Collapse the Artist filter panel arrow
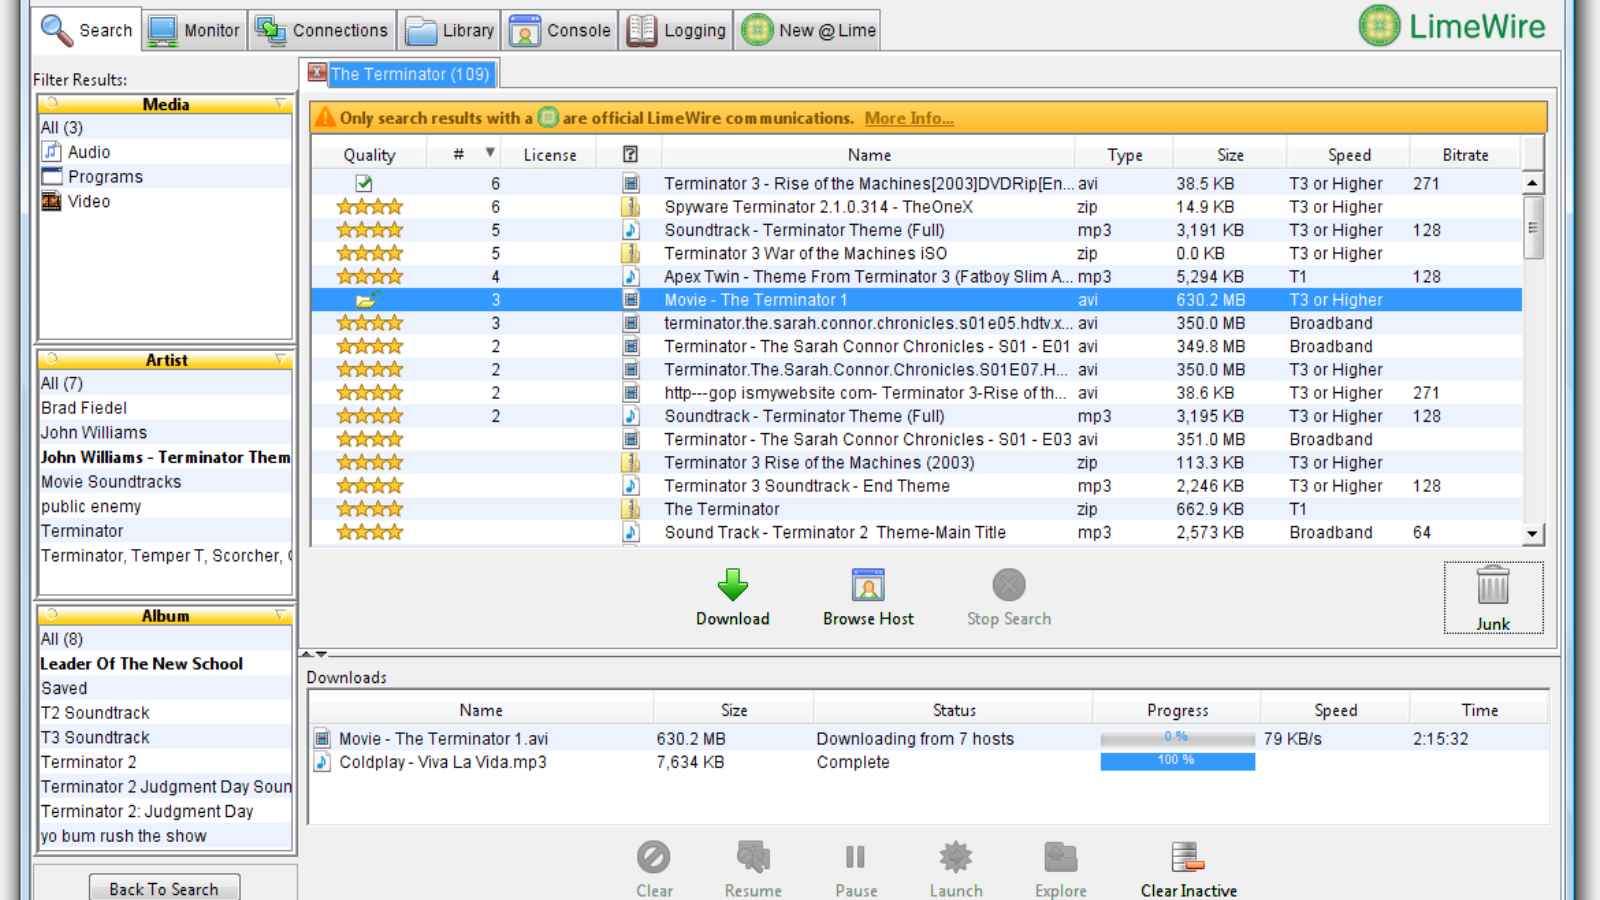 [281, 359]
